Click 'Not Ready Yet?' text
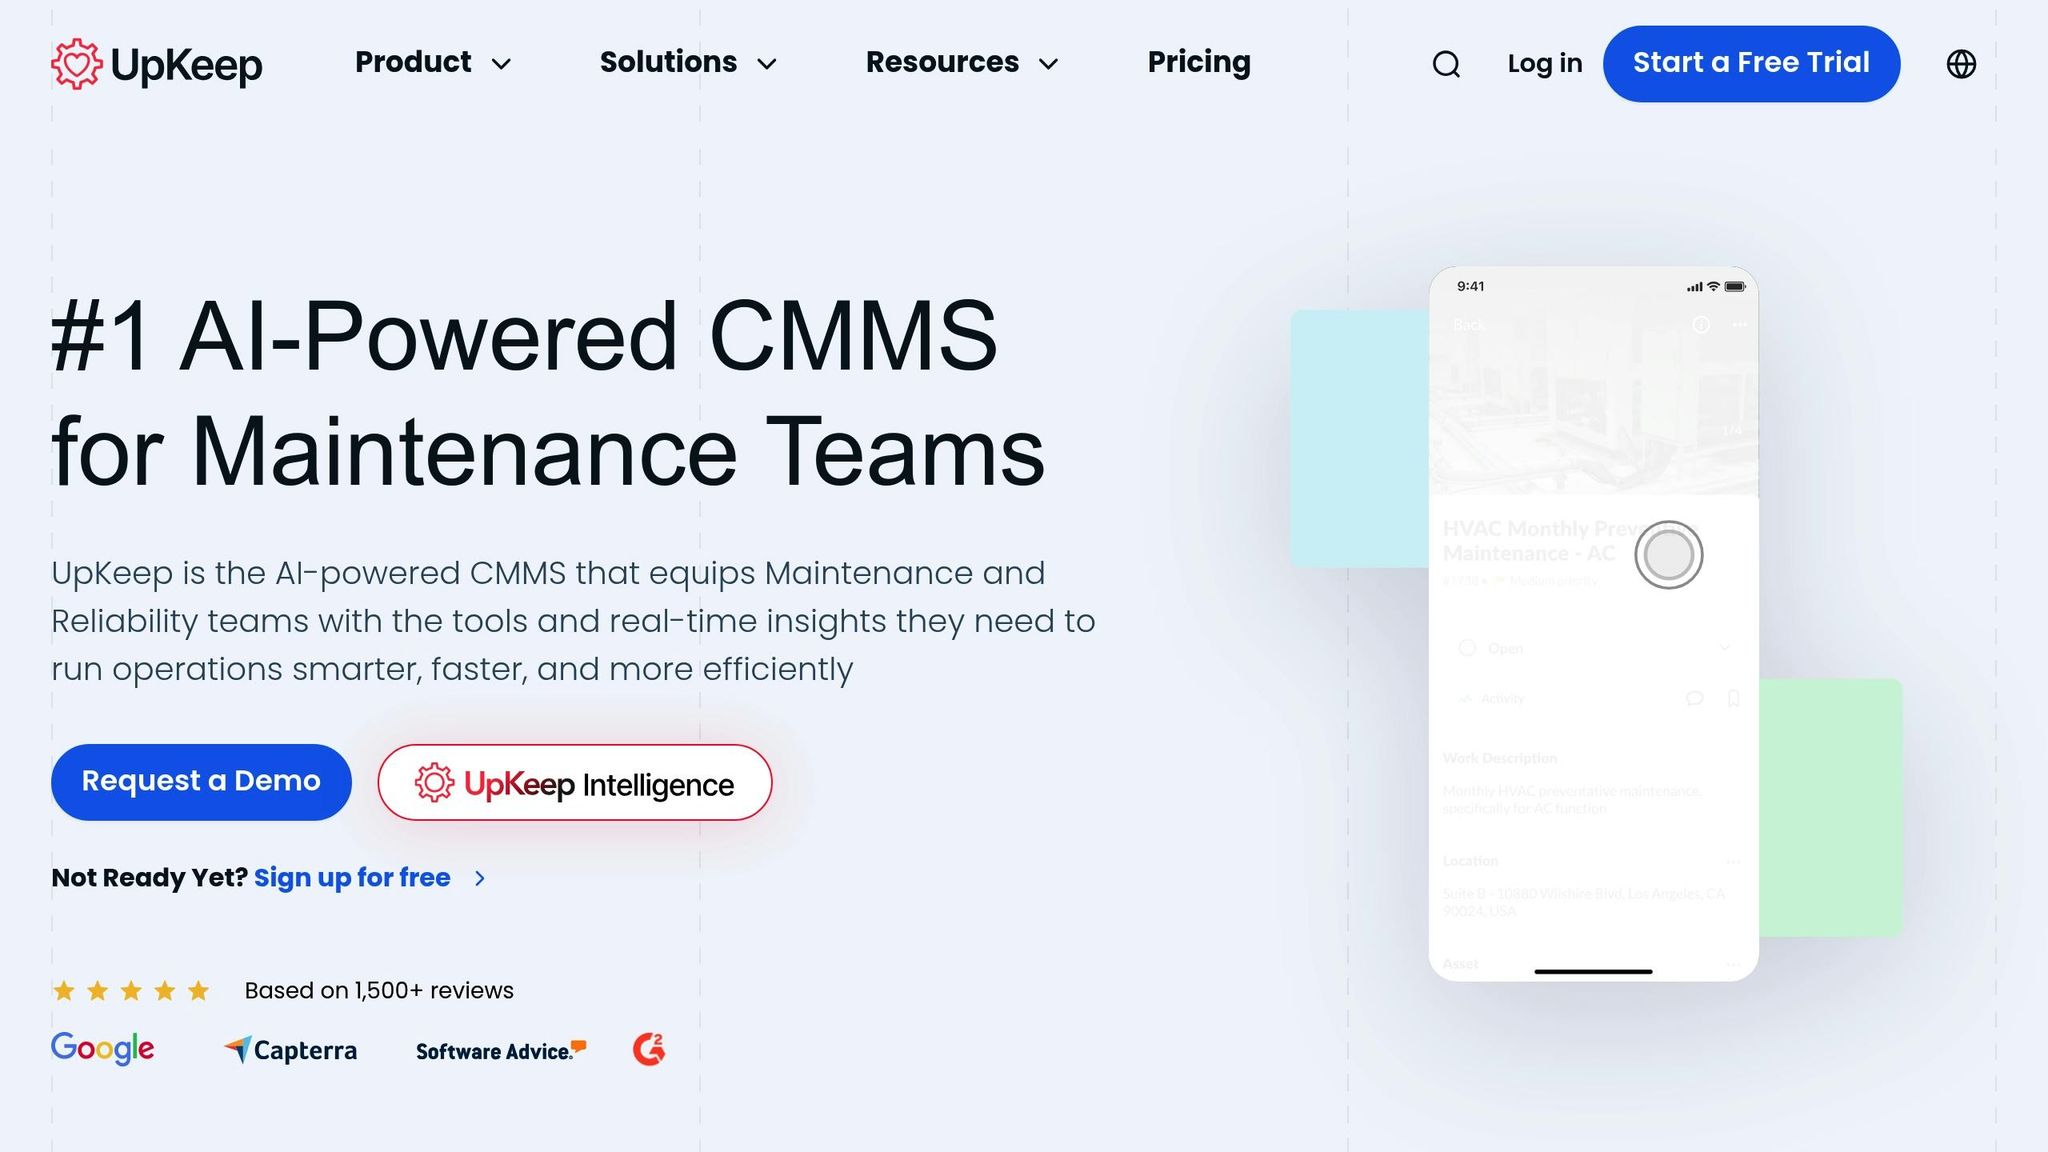Screen dimensions: 2048x1152 [149, 878]
